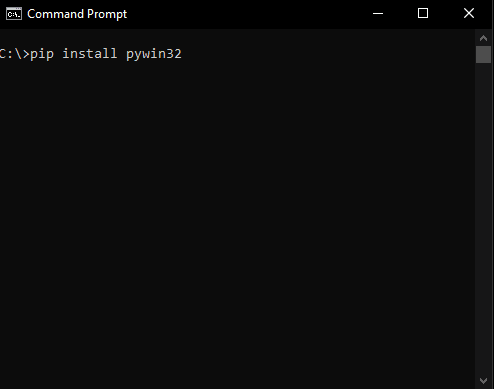Click the "pywin32" package name text
The height and width of the screenshot is (389, 494).
154,54
